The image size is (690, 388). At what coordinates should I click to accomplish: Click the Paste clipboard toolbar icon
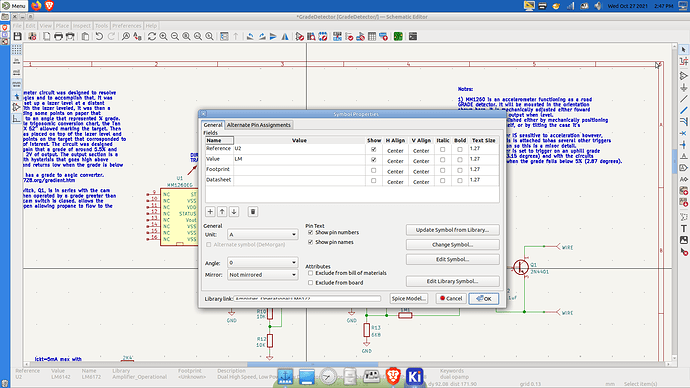pos(85,37)
